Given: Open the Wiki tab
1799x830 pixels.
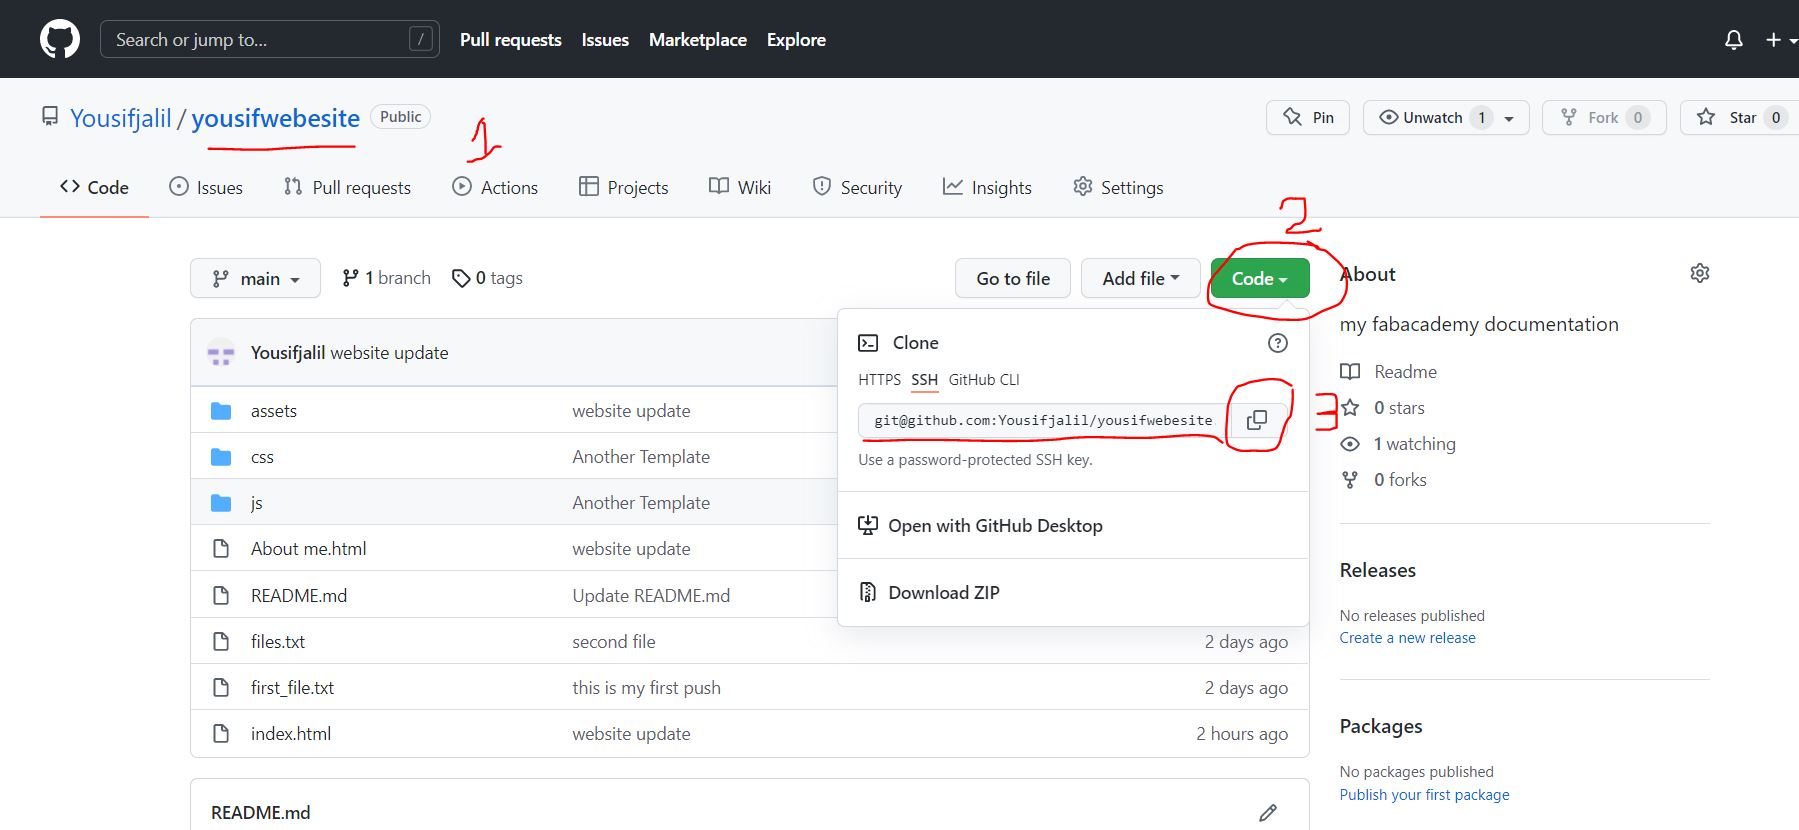Looking at the screenshot, I should 740,187.
